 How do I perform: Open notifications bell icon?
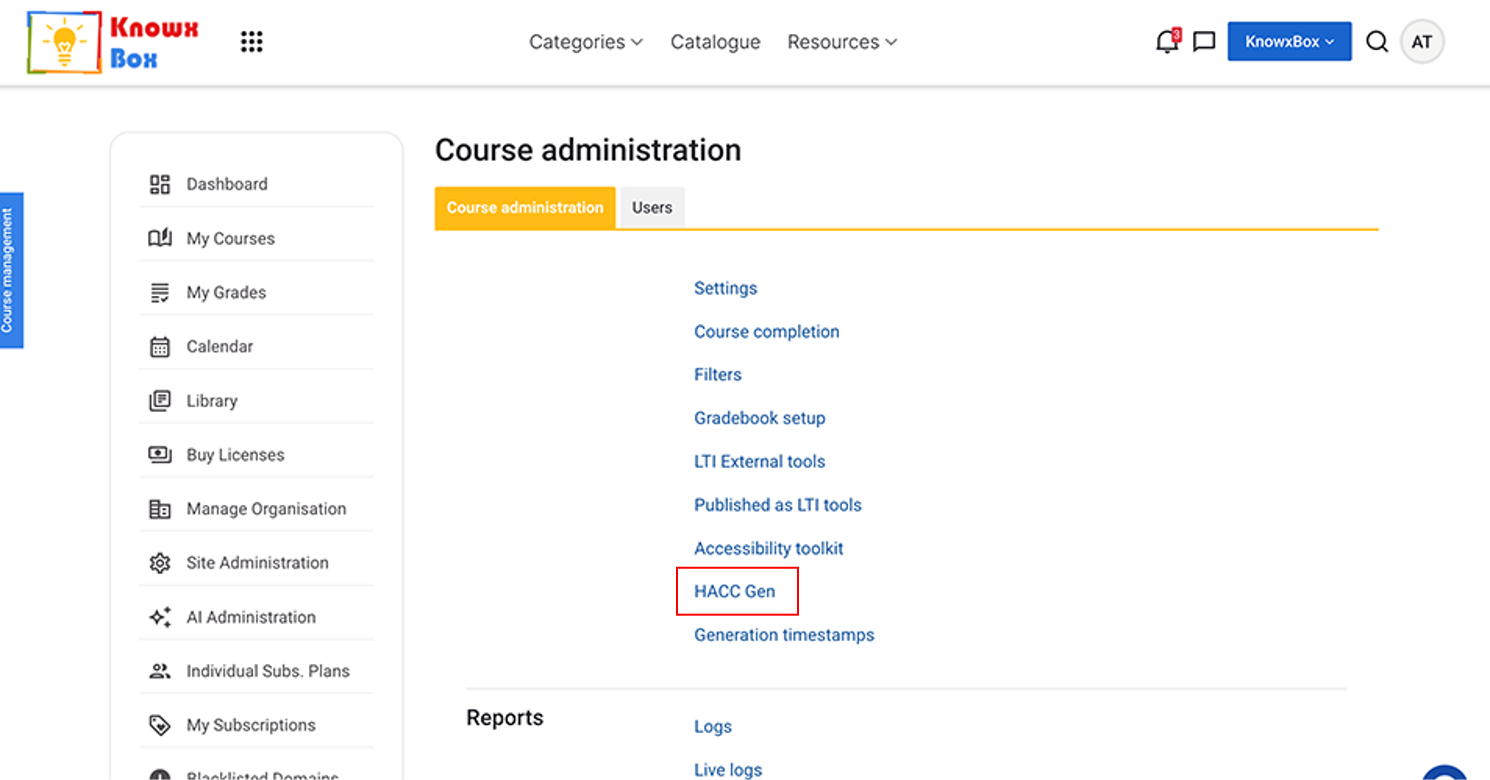click(1167, 42)
